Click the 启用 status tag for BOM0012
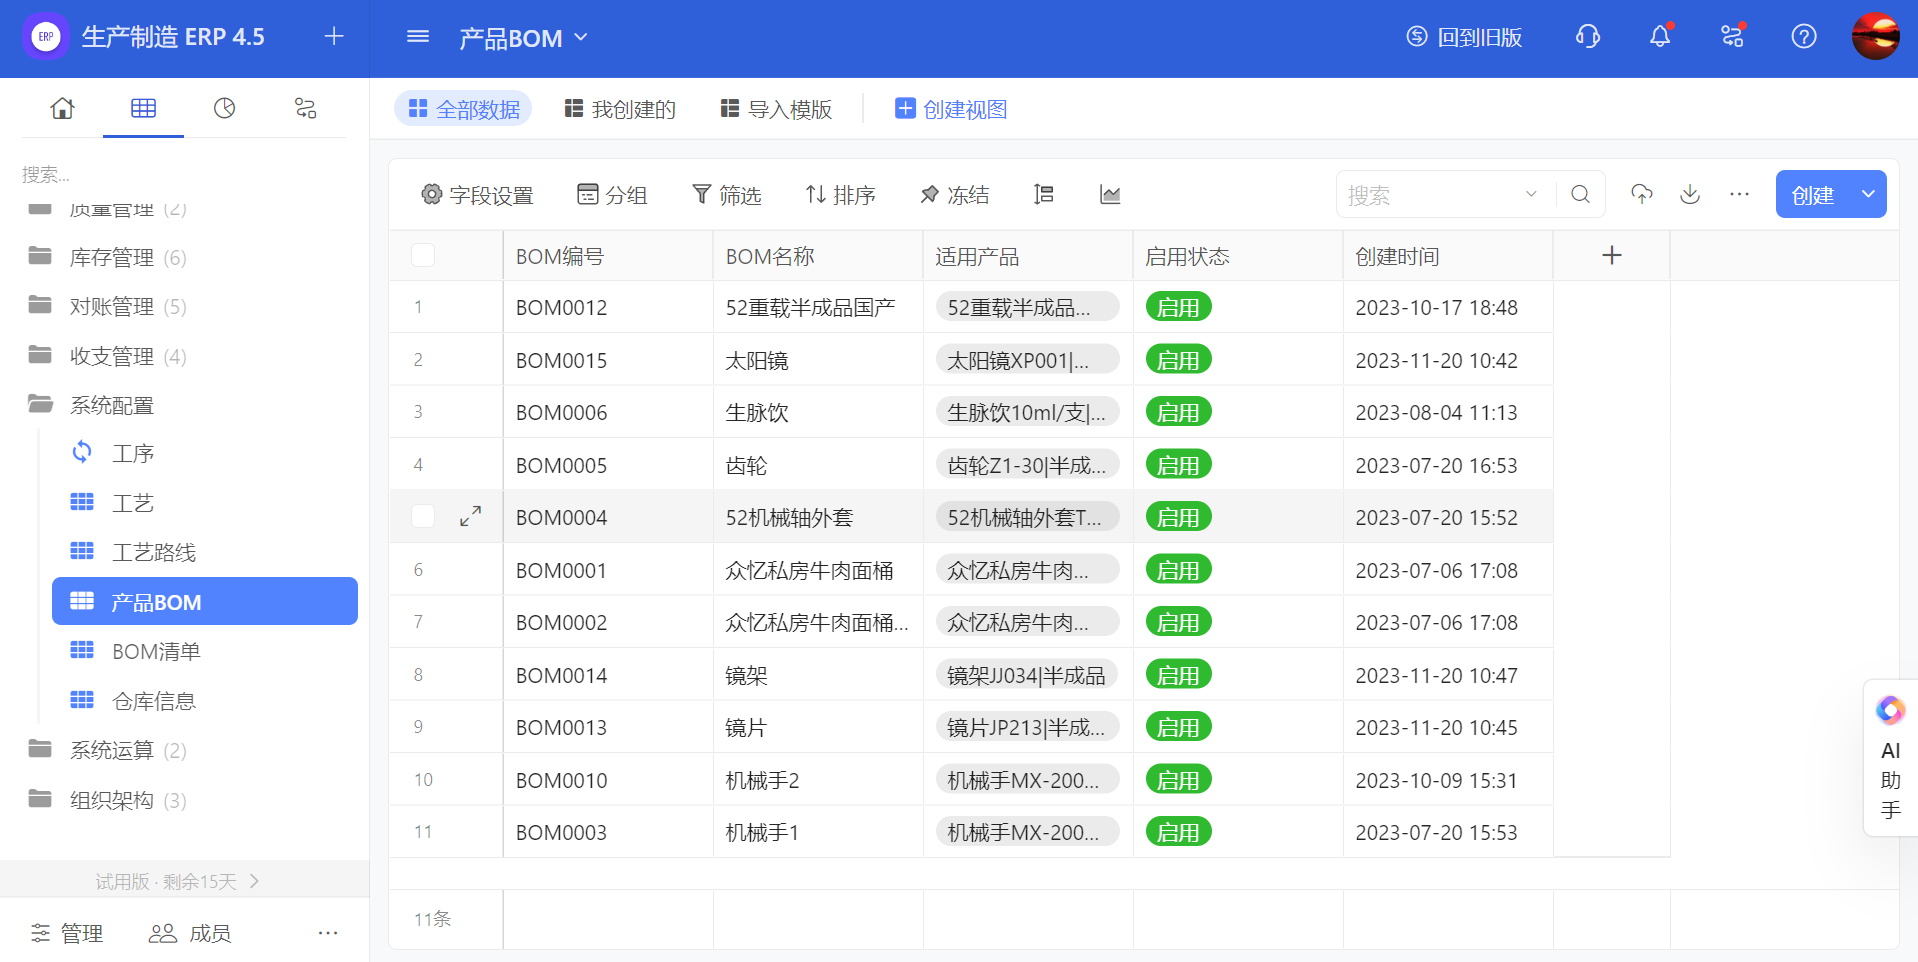This screenshot has height=962, width=1918. (1178, 307)
